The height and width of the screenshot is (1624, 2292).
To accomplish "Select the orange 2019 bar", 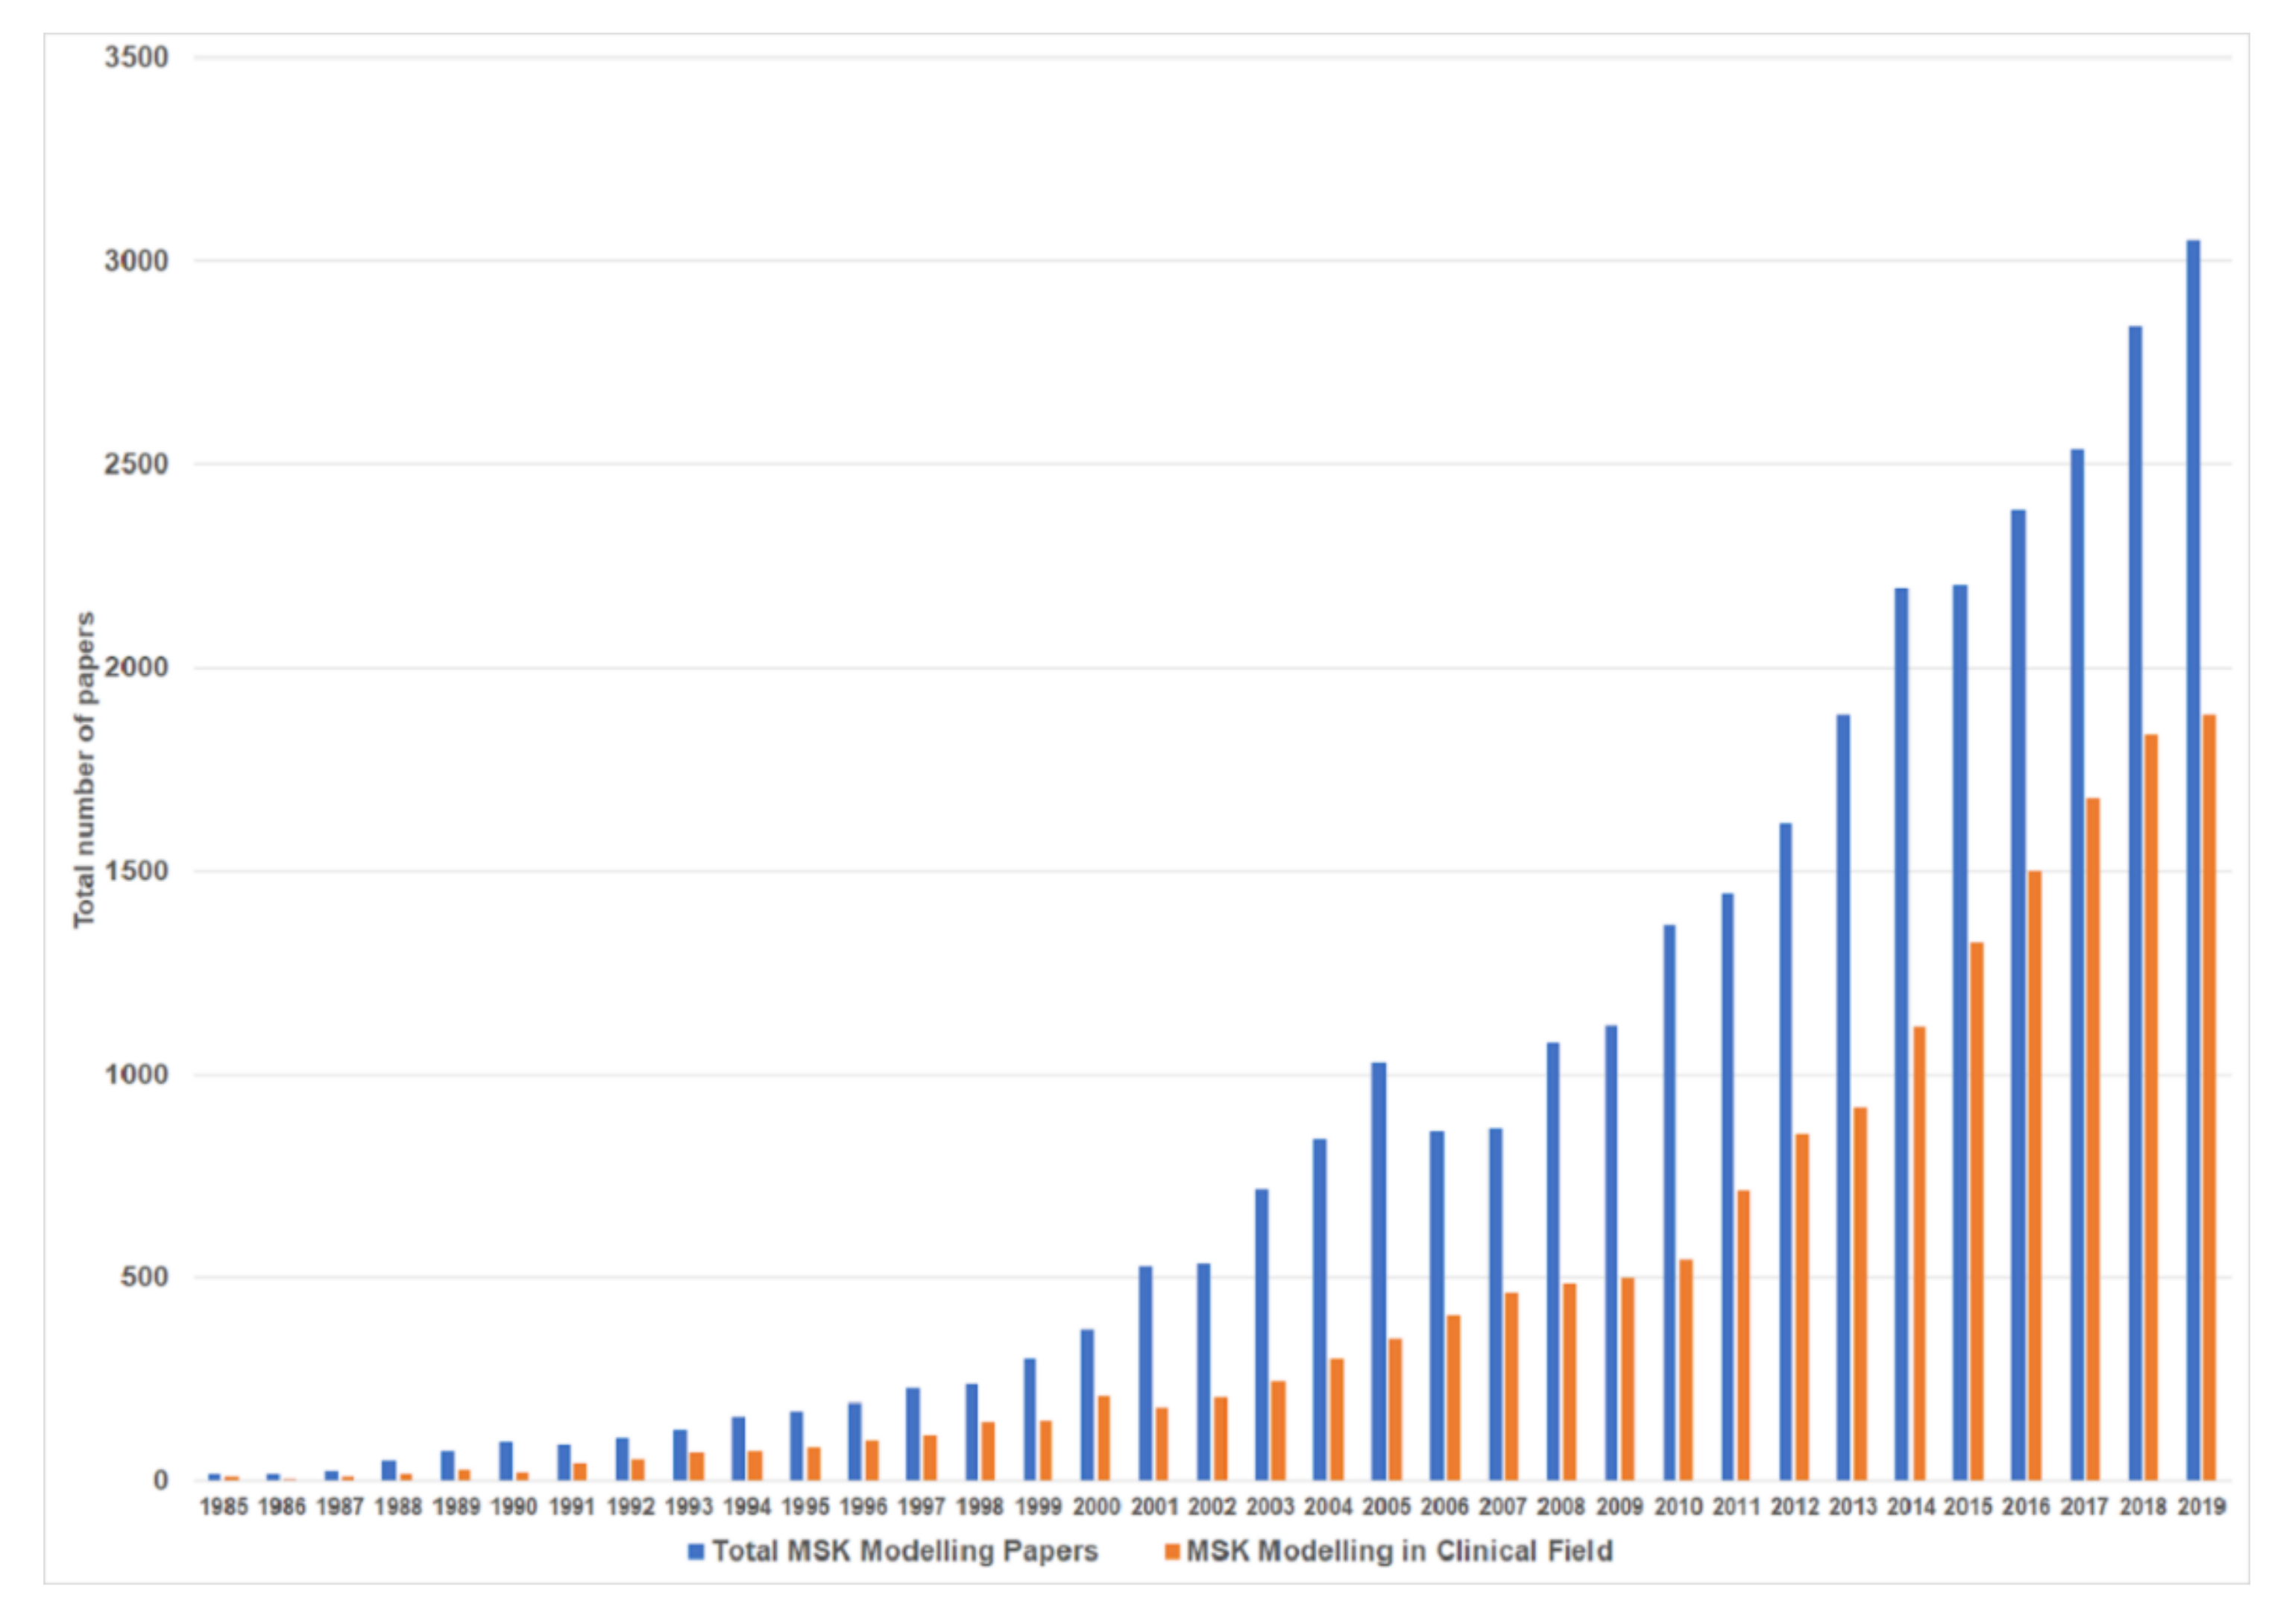I will pos(2209,1097).
